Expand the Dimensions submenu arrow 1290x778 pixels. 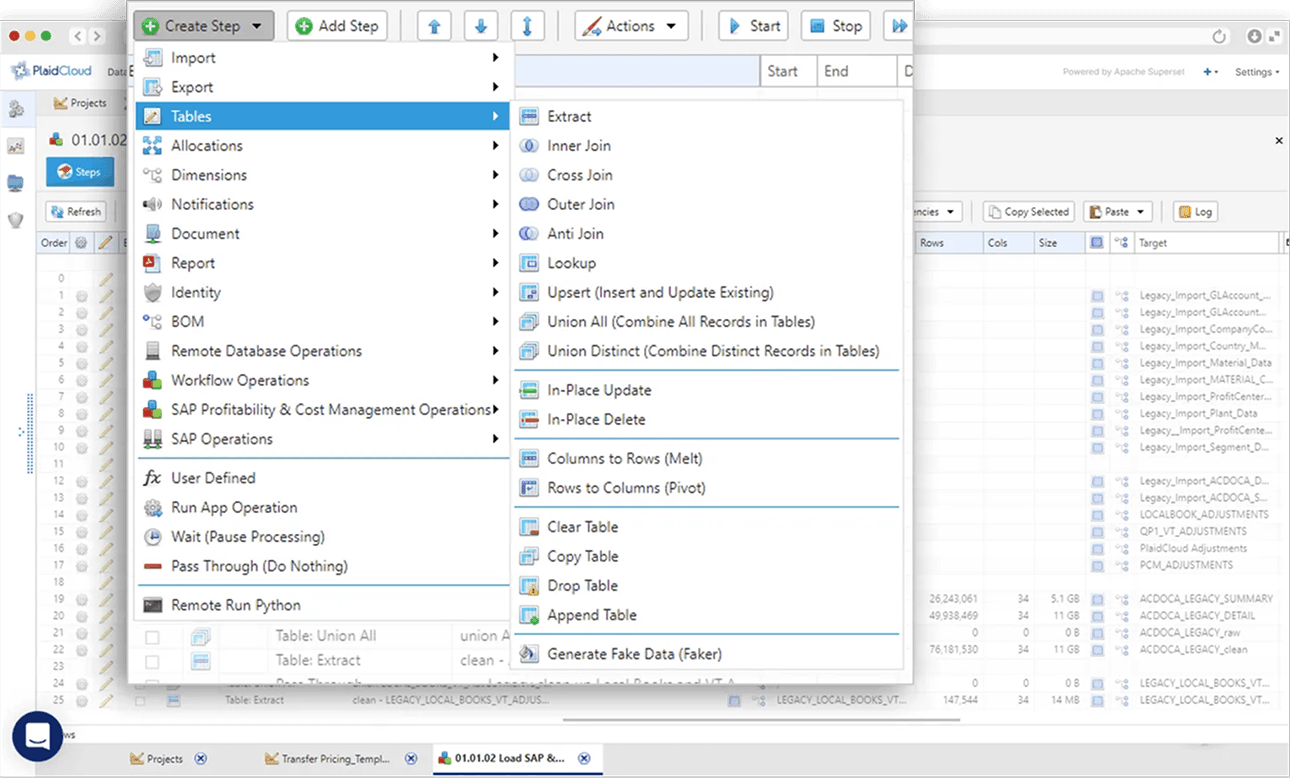(x=495, y=175)
